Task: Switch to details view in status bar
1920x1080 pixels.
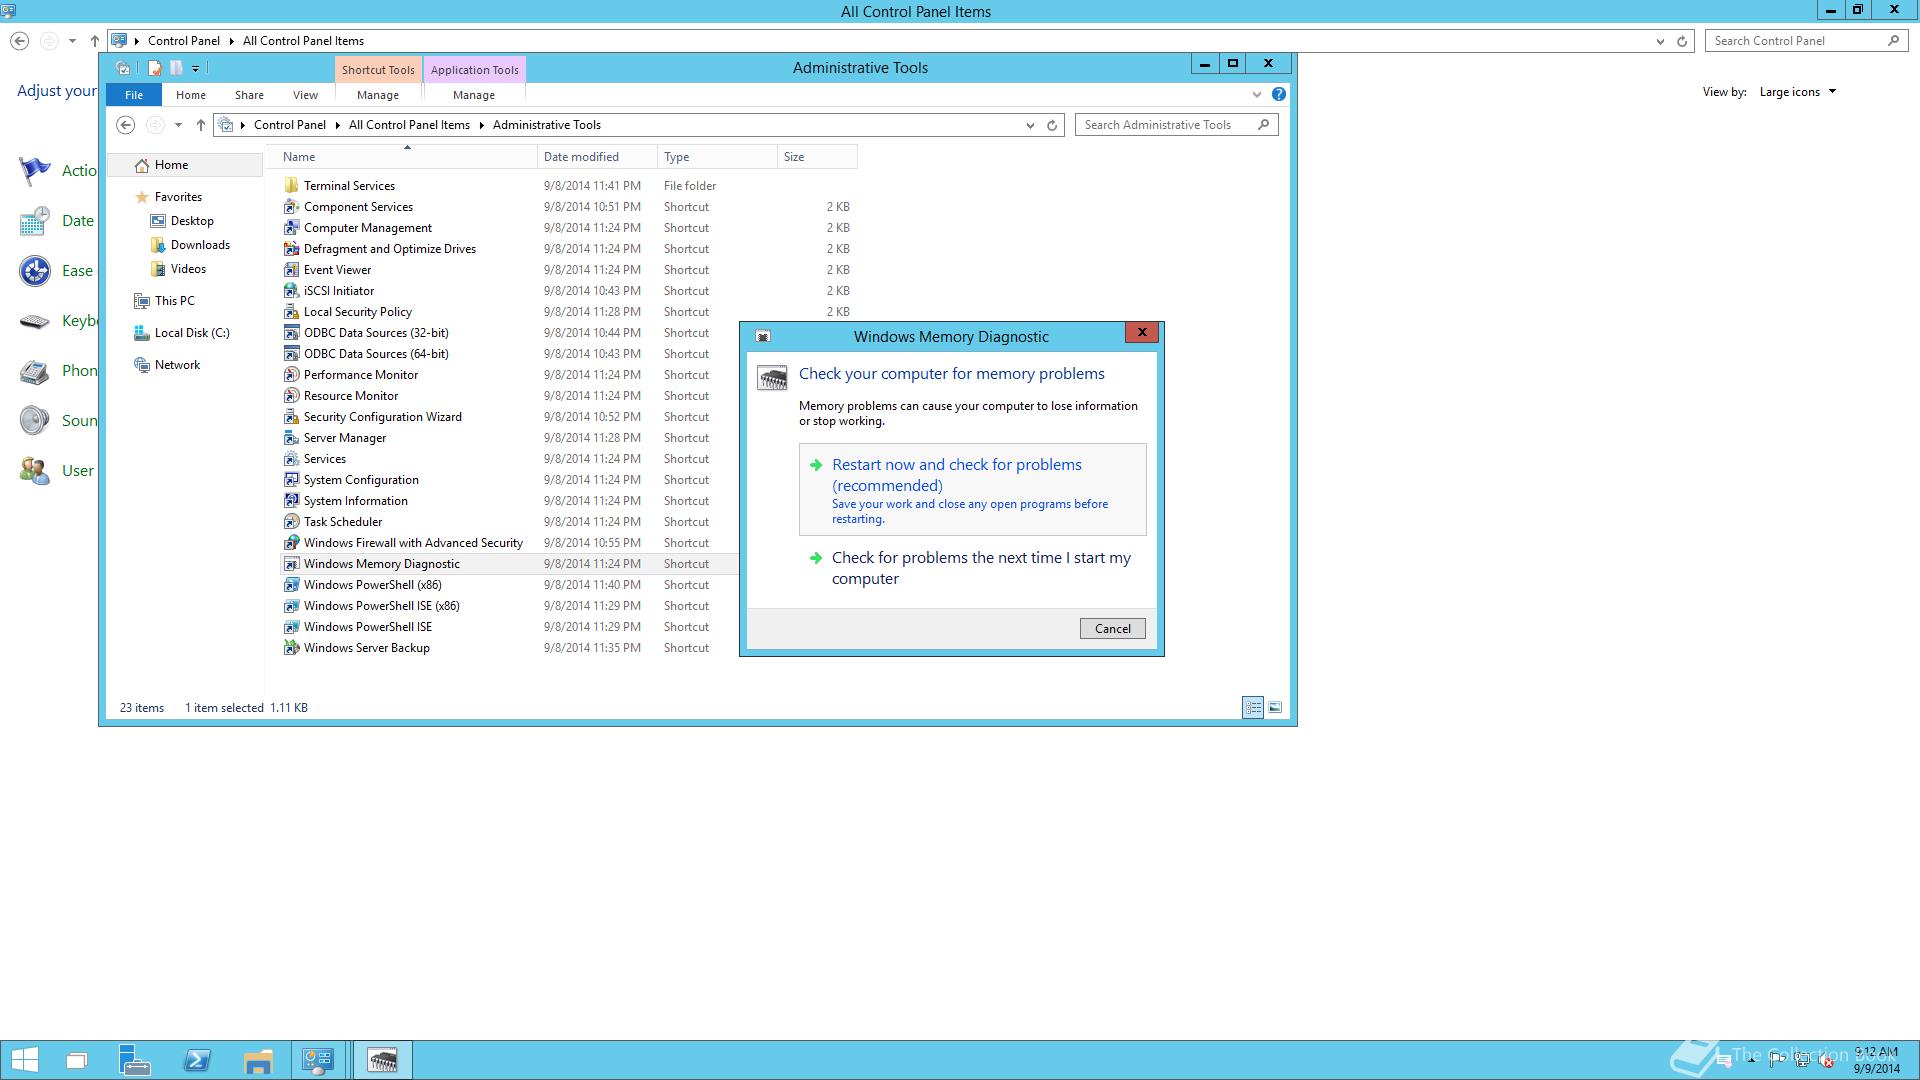Action: tap(1253, 707)
